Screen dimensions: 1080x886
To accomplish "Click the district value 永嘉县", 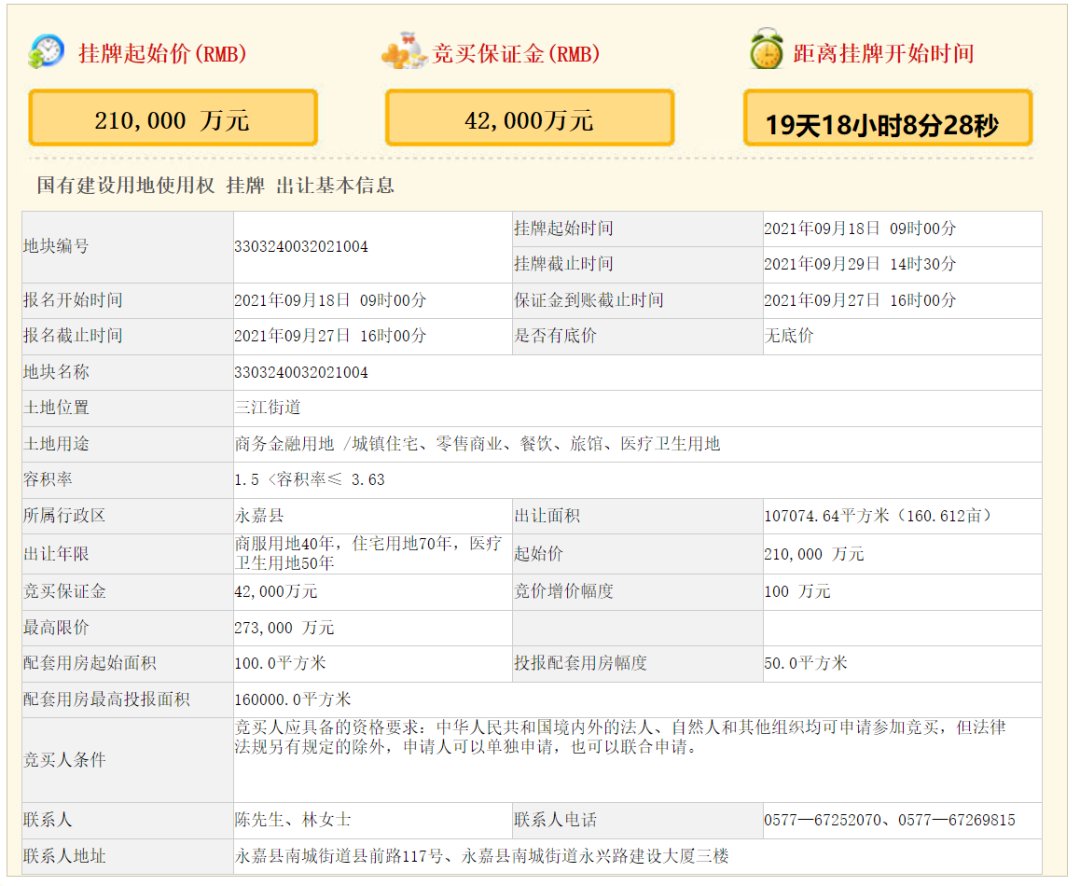I will (x=259, y=515).
